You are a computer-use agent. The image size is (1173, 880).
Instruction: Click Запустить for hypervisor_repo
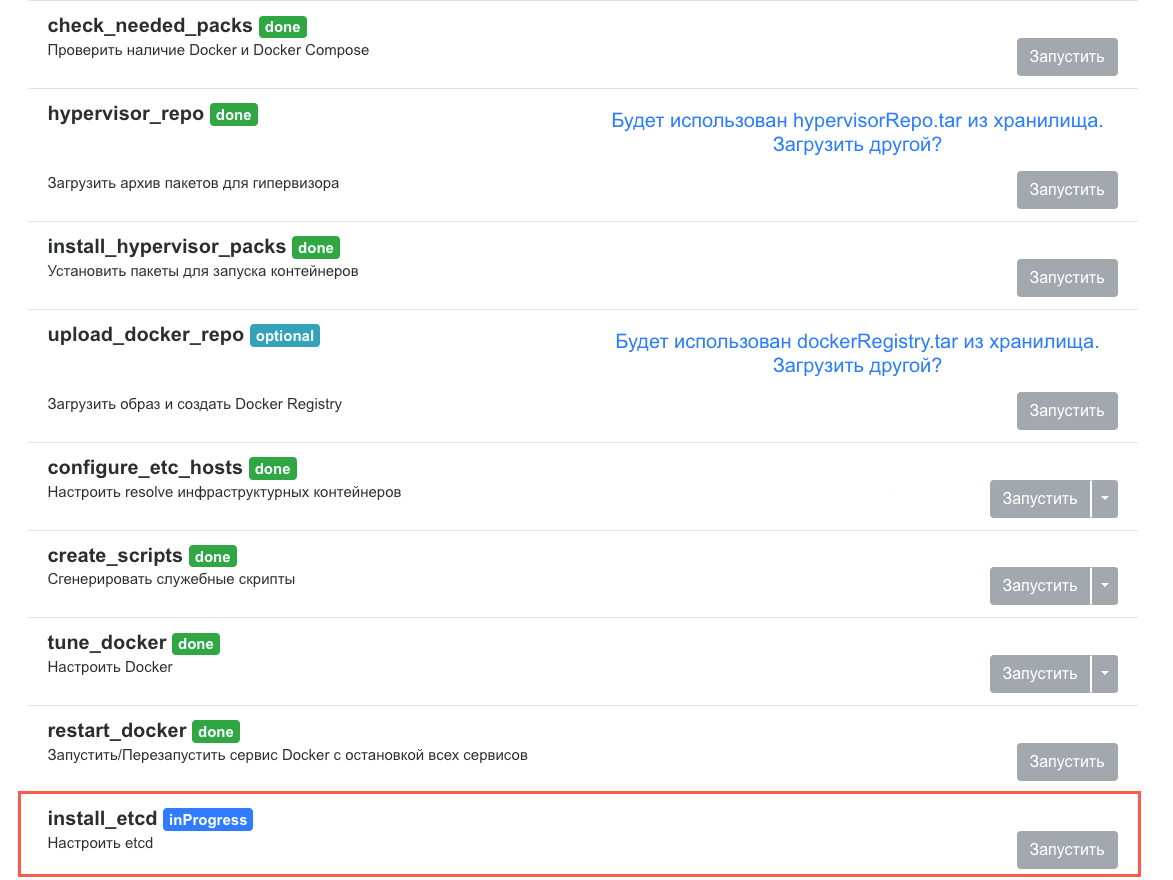click(x=1066, y=190)
